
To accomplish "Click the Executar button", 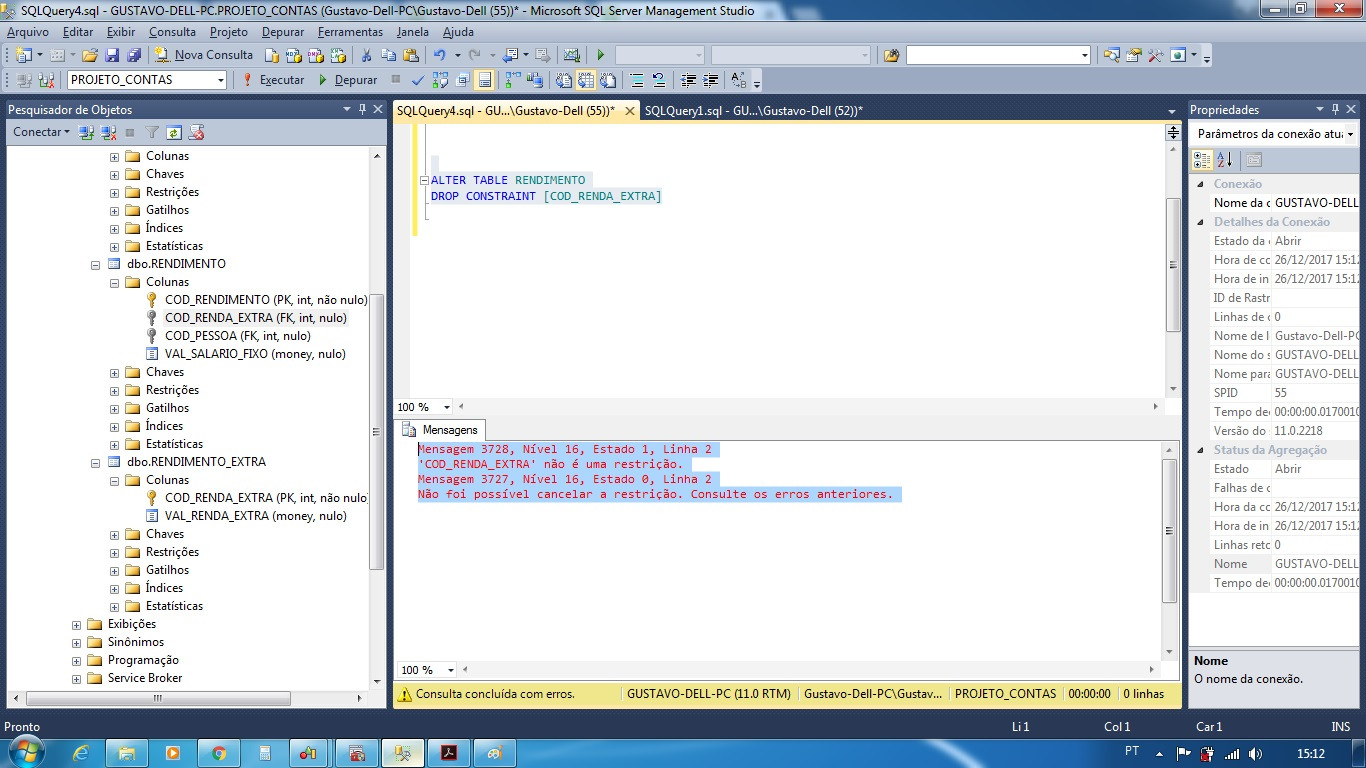I will pos(273,80).
